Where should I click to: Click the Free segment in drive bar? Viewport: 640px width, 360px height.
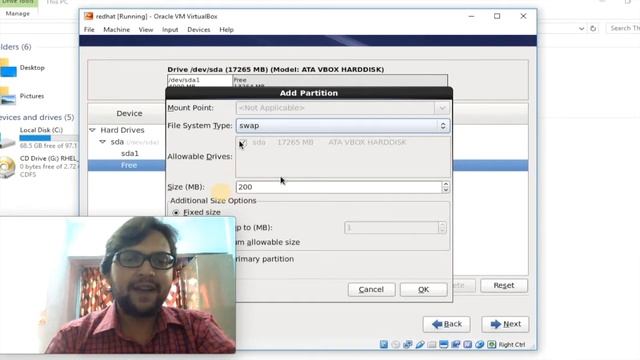340,81
